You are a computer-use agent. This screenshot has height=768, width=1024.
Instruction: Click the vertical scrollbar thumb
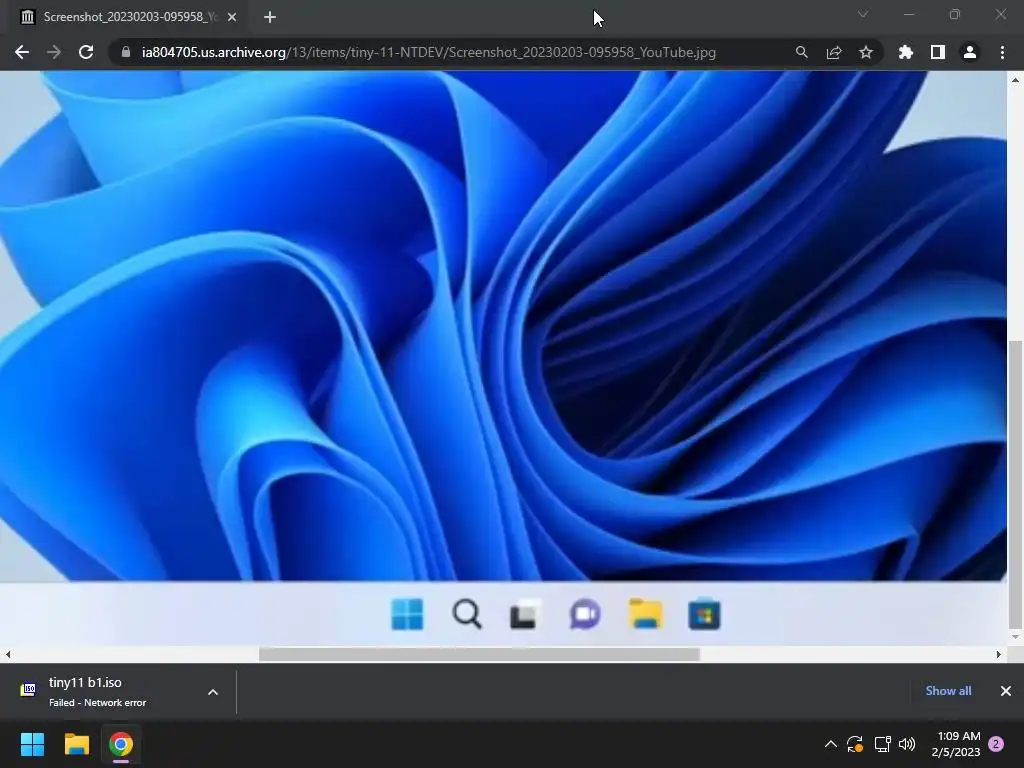coord(1015,484)
